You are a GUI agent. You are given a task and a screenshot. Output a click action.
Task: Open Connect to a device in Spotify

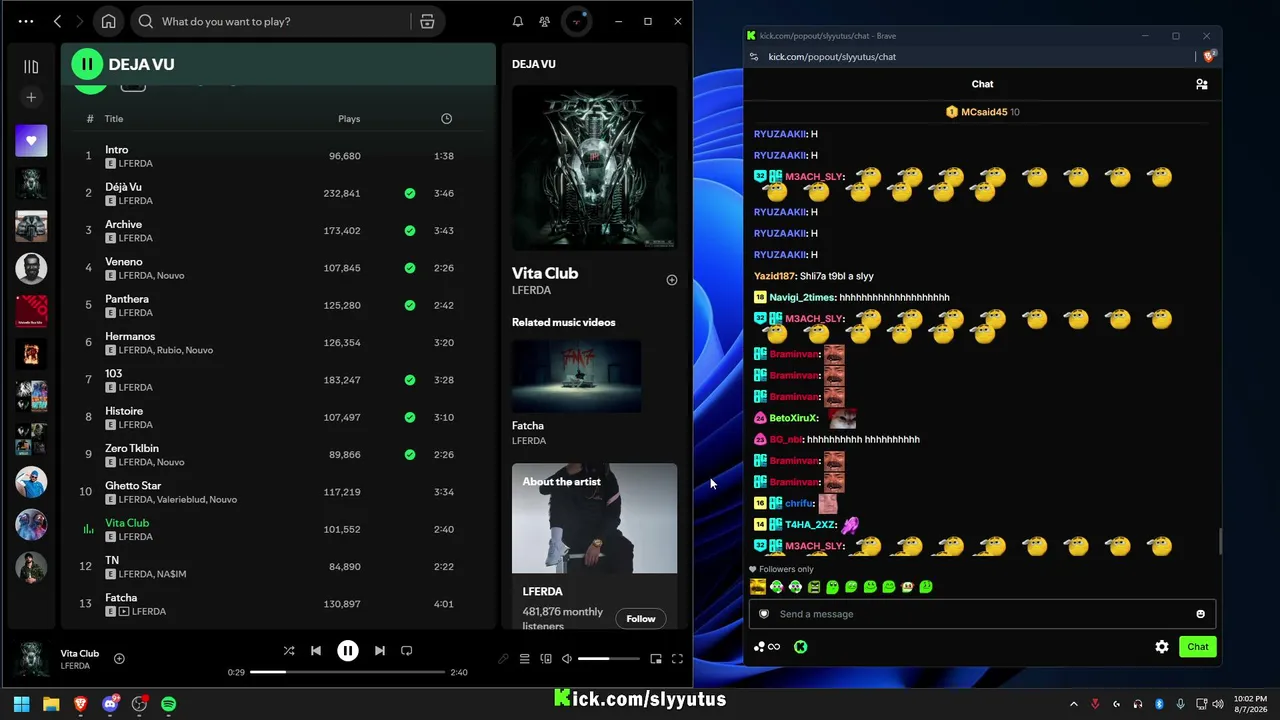coord(546,659)
